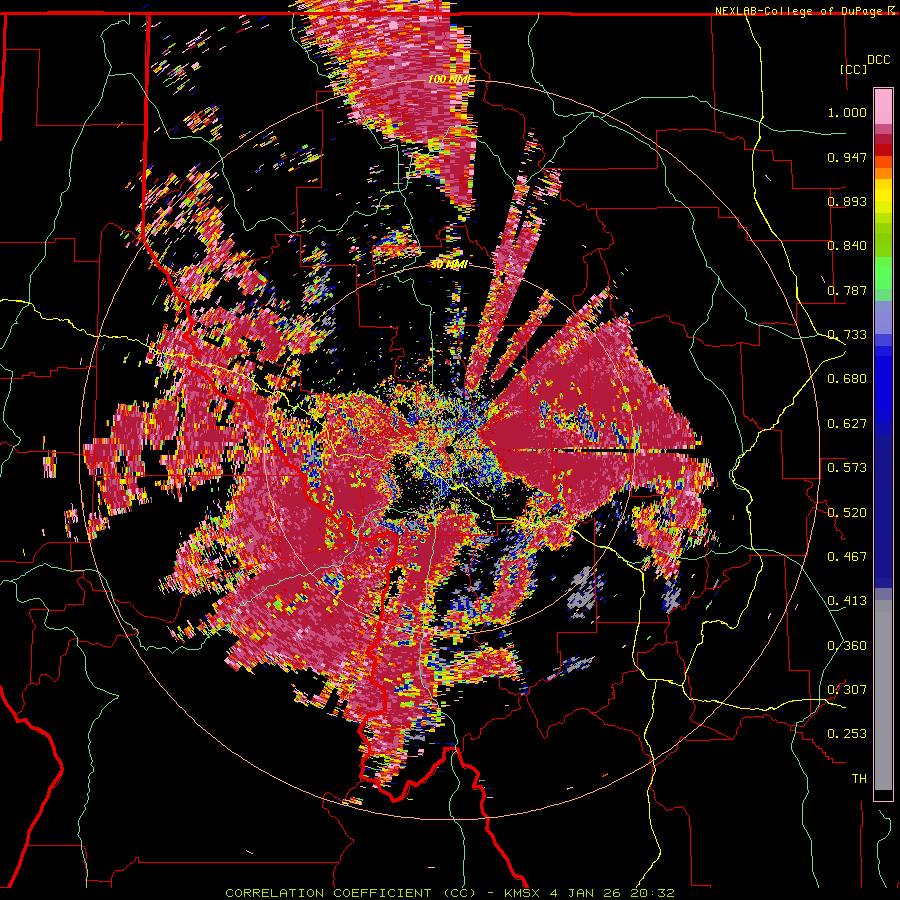Select the 0.787 scale value
Screen dimensions: 900x900
[847, 290]
